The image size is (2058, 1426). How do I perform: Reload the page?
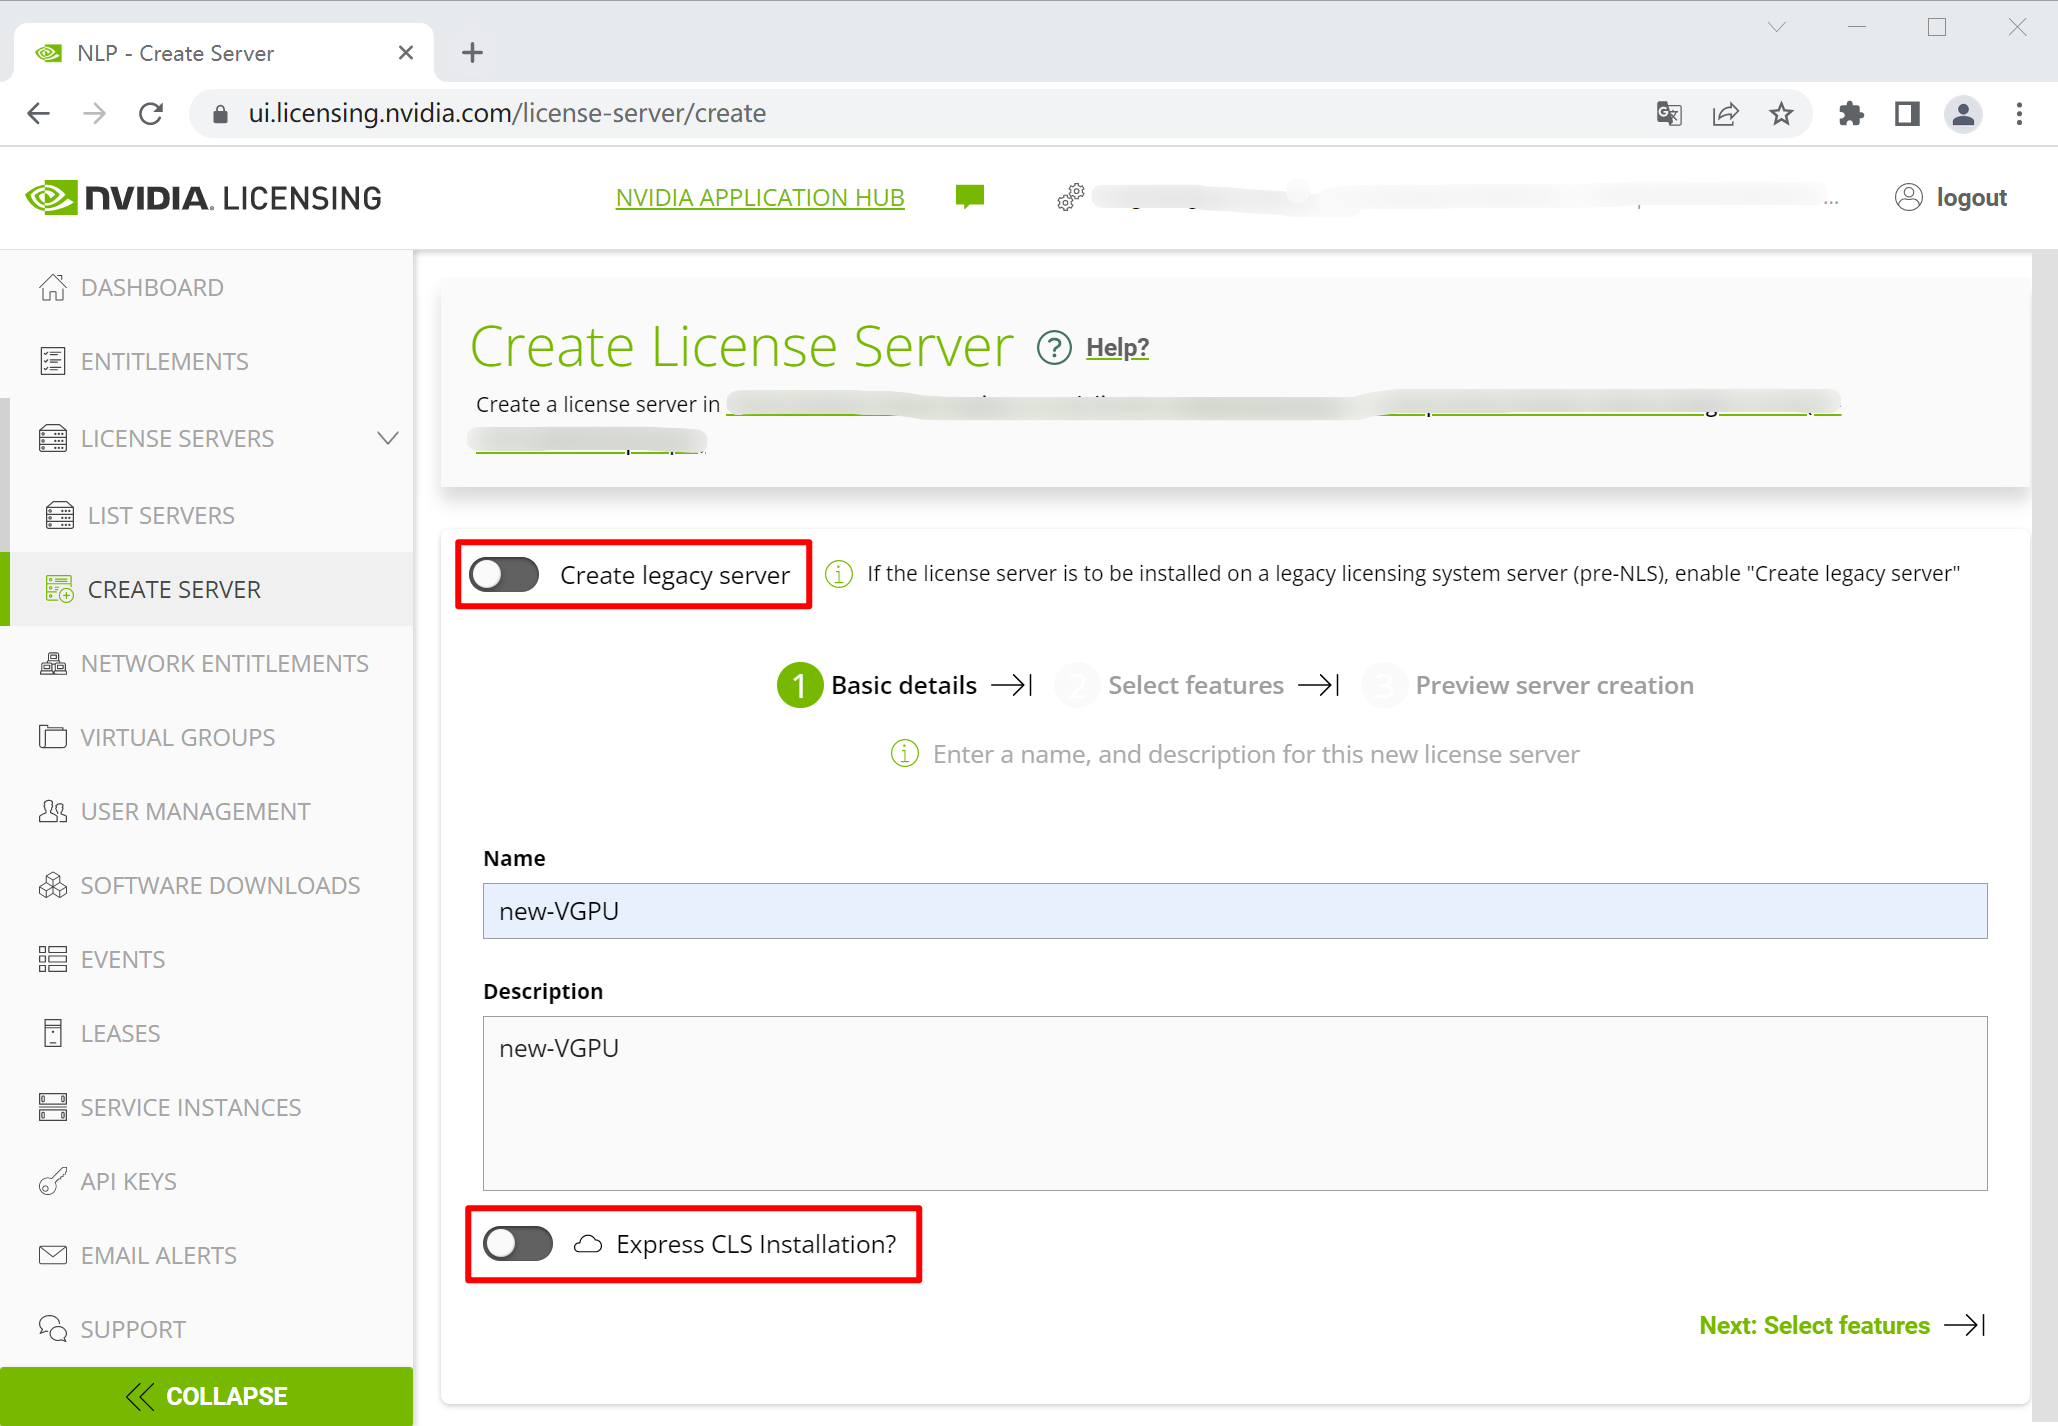pyautogui.click(x=151, y=114)
